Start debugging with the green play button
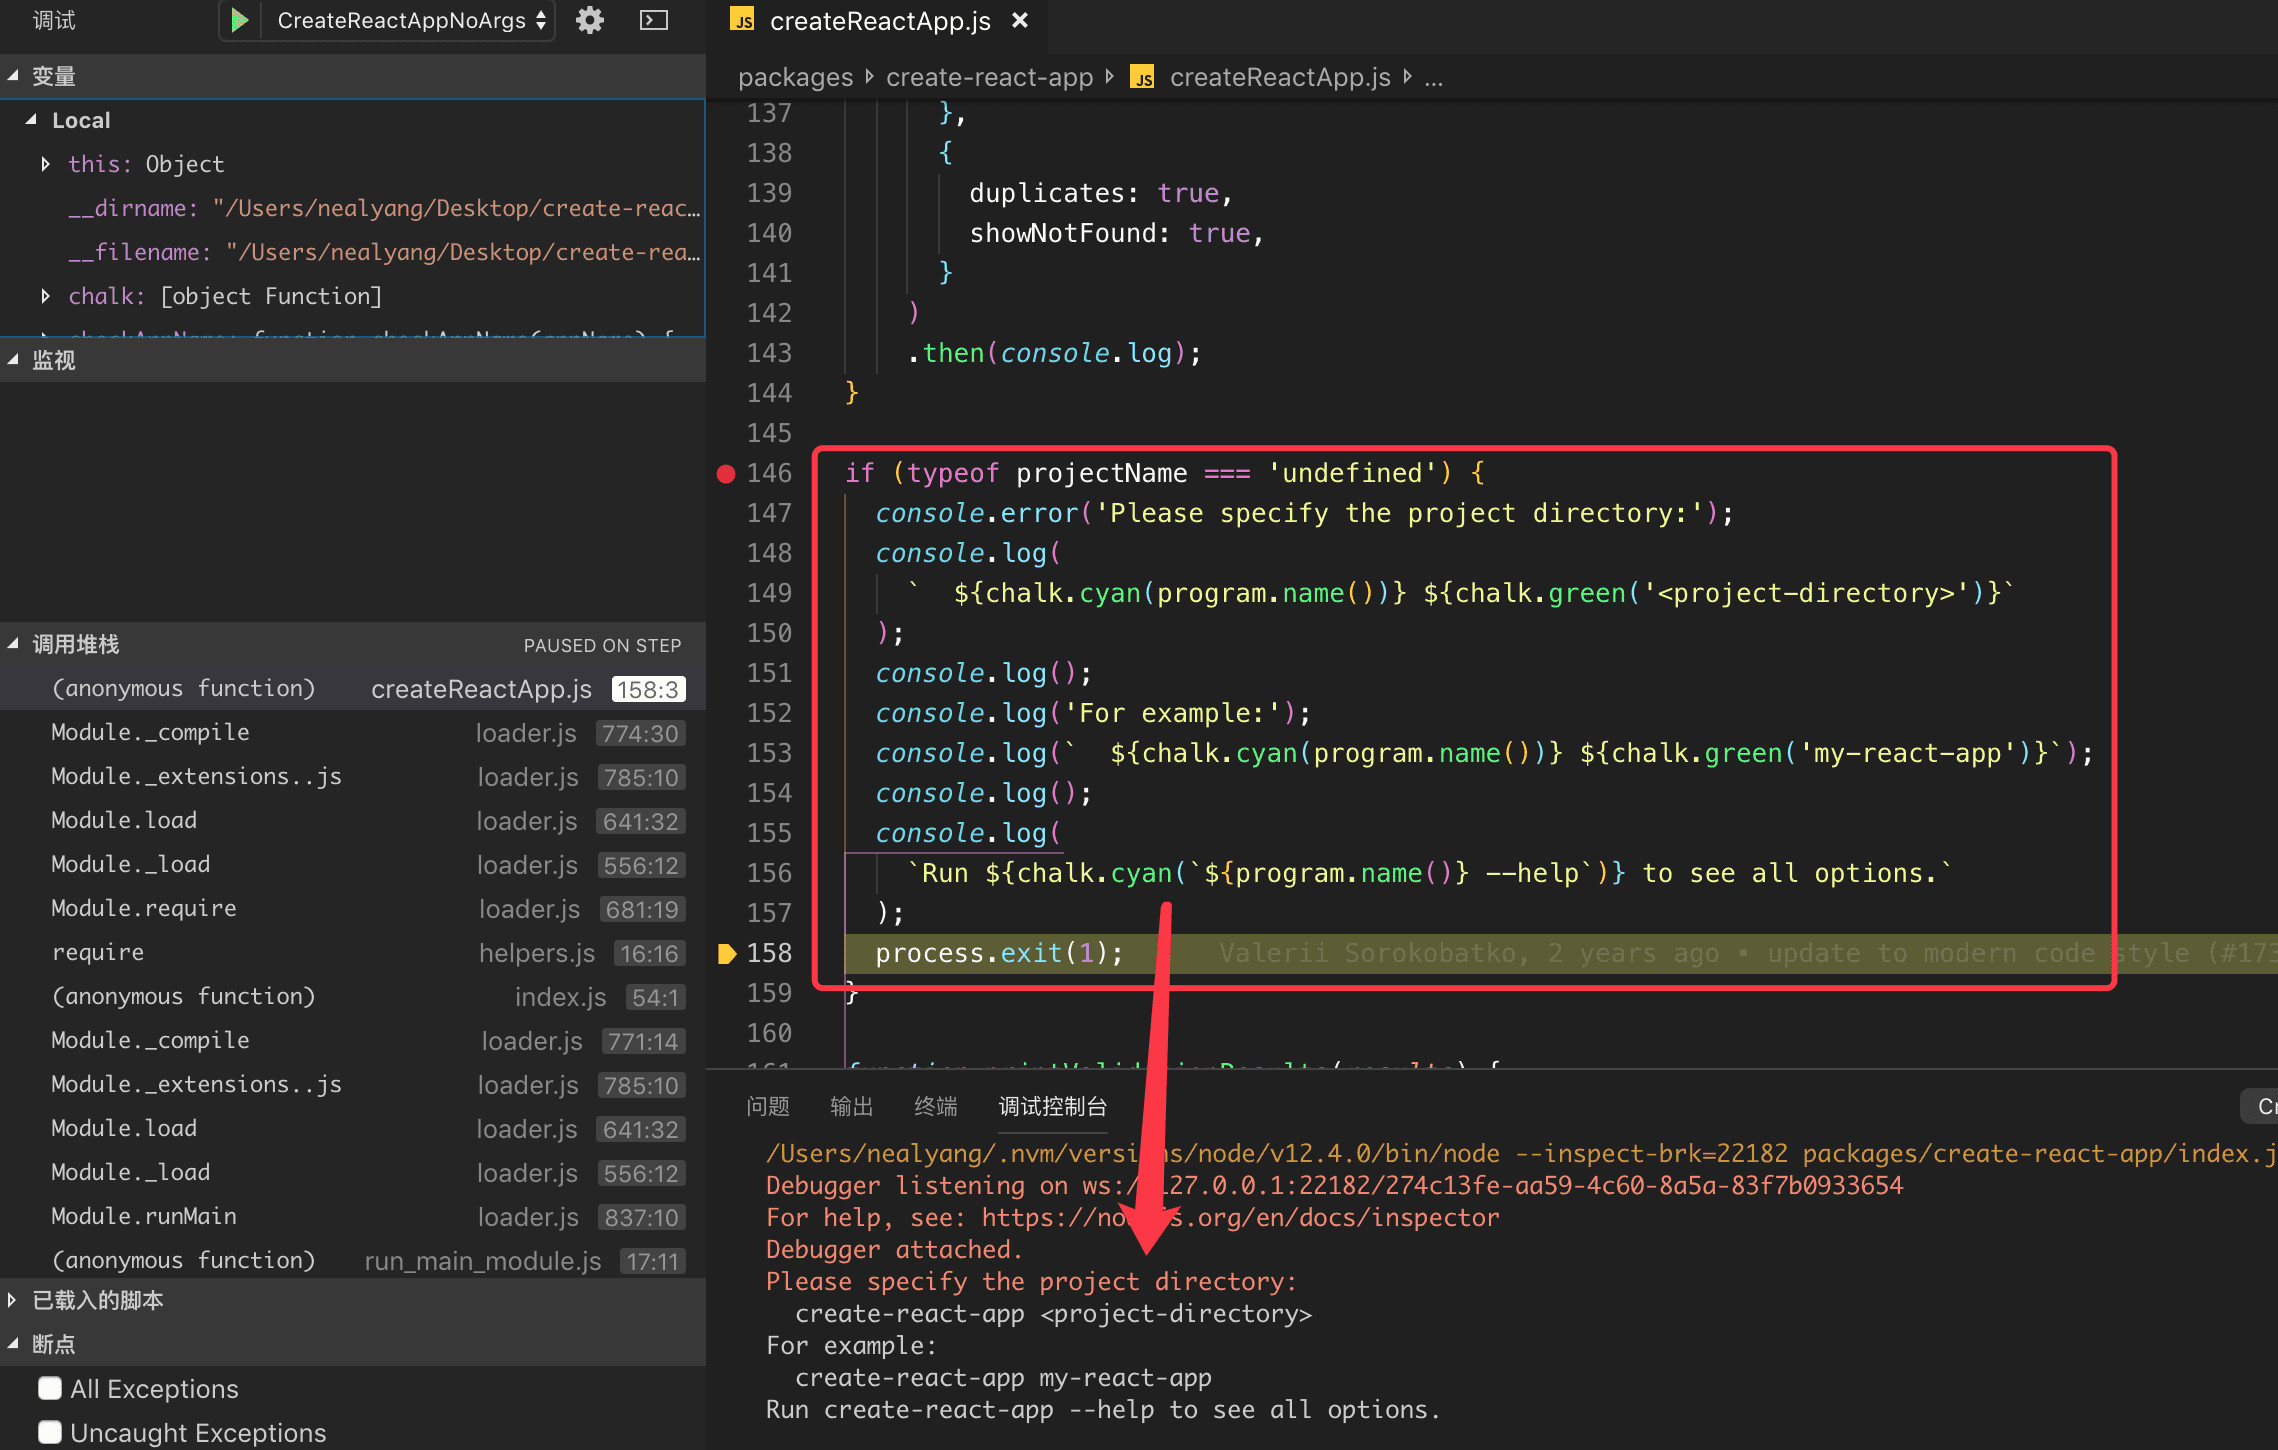The width and height of the screenshot is (2278, 1450). pos(239,20)
